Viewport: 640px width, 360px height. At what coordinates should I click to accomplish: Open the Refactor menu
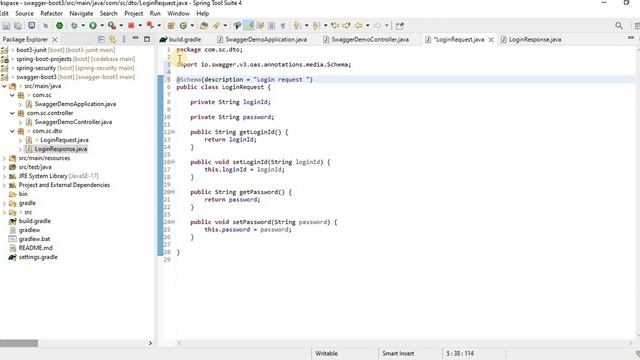(x=51, y=13)
